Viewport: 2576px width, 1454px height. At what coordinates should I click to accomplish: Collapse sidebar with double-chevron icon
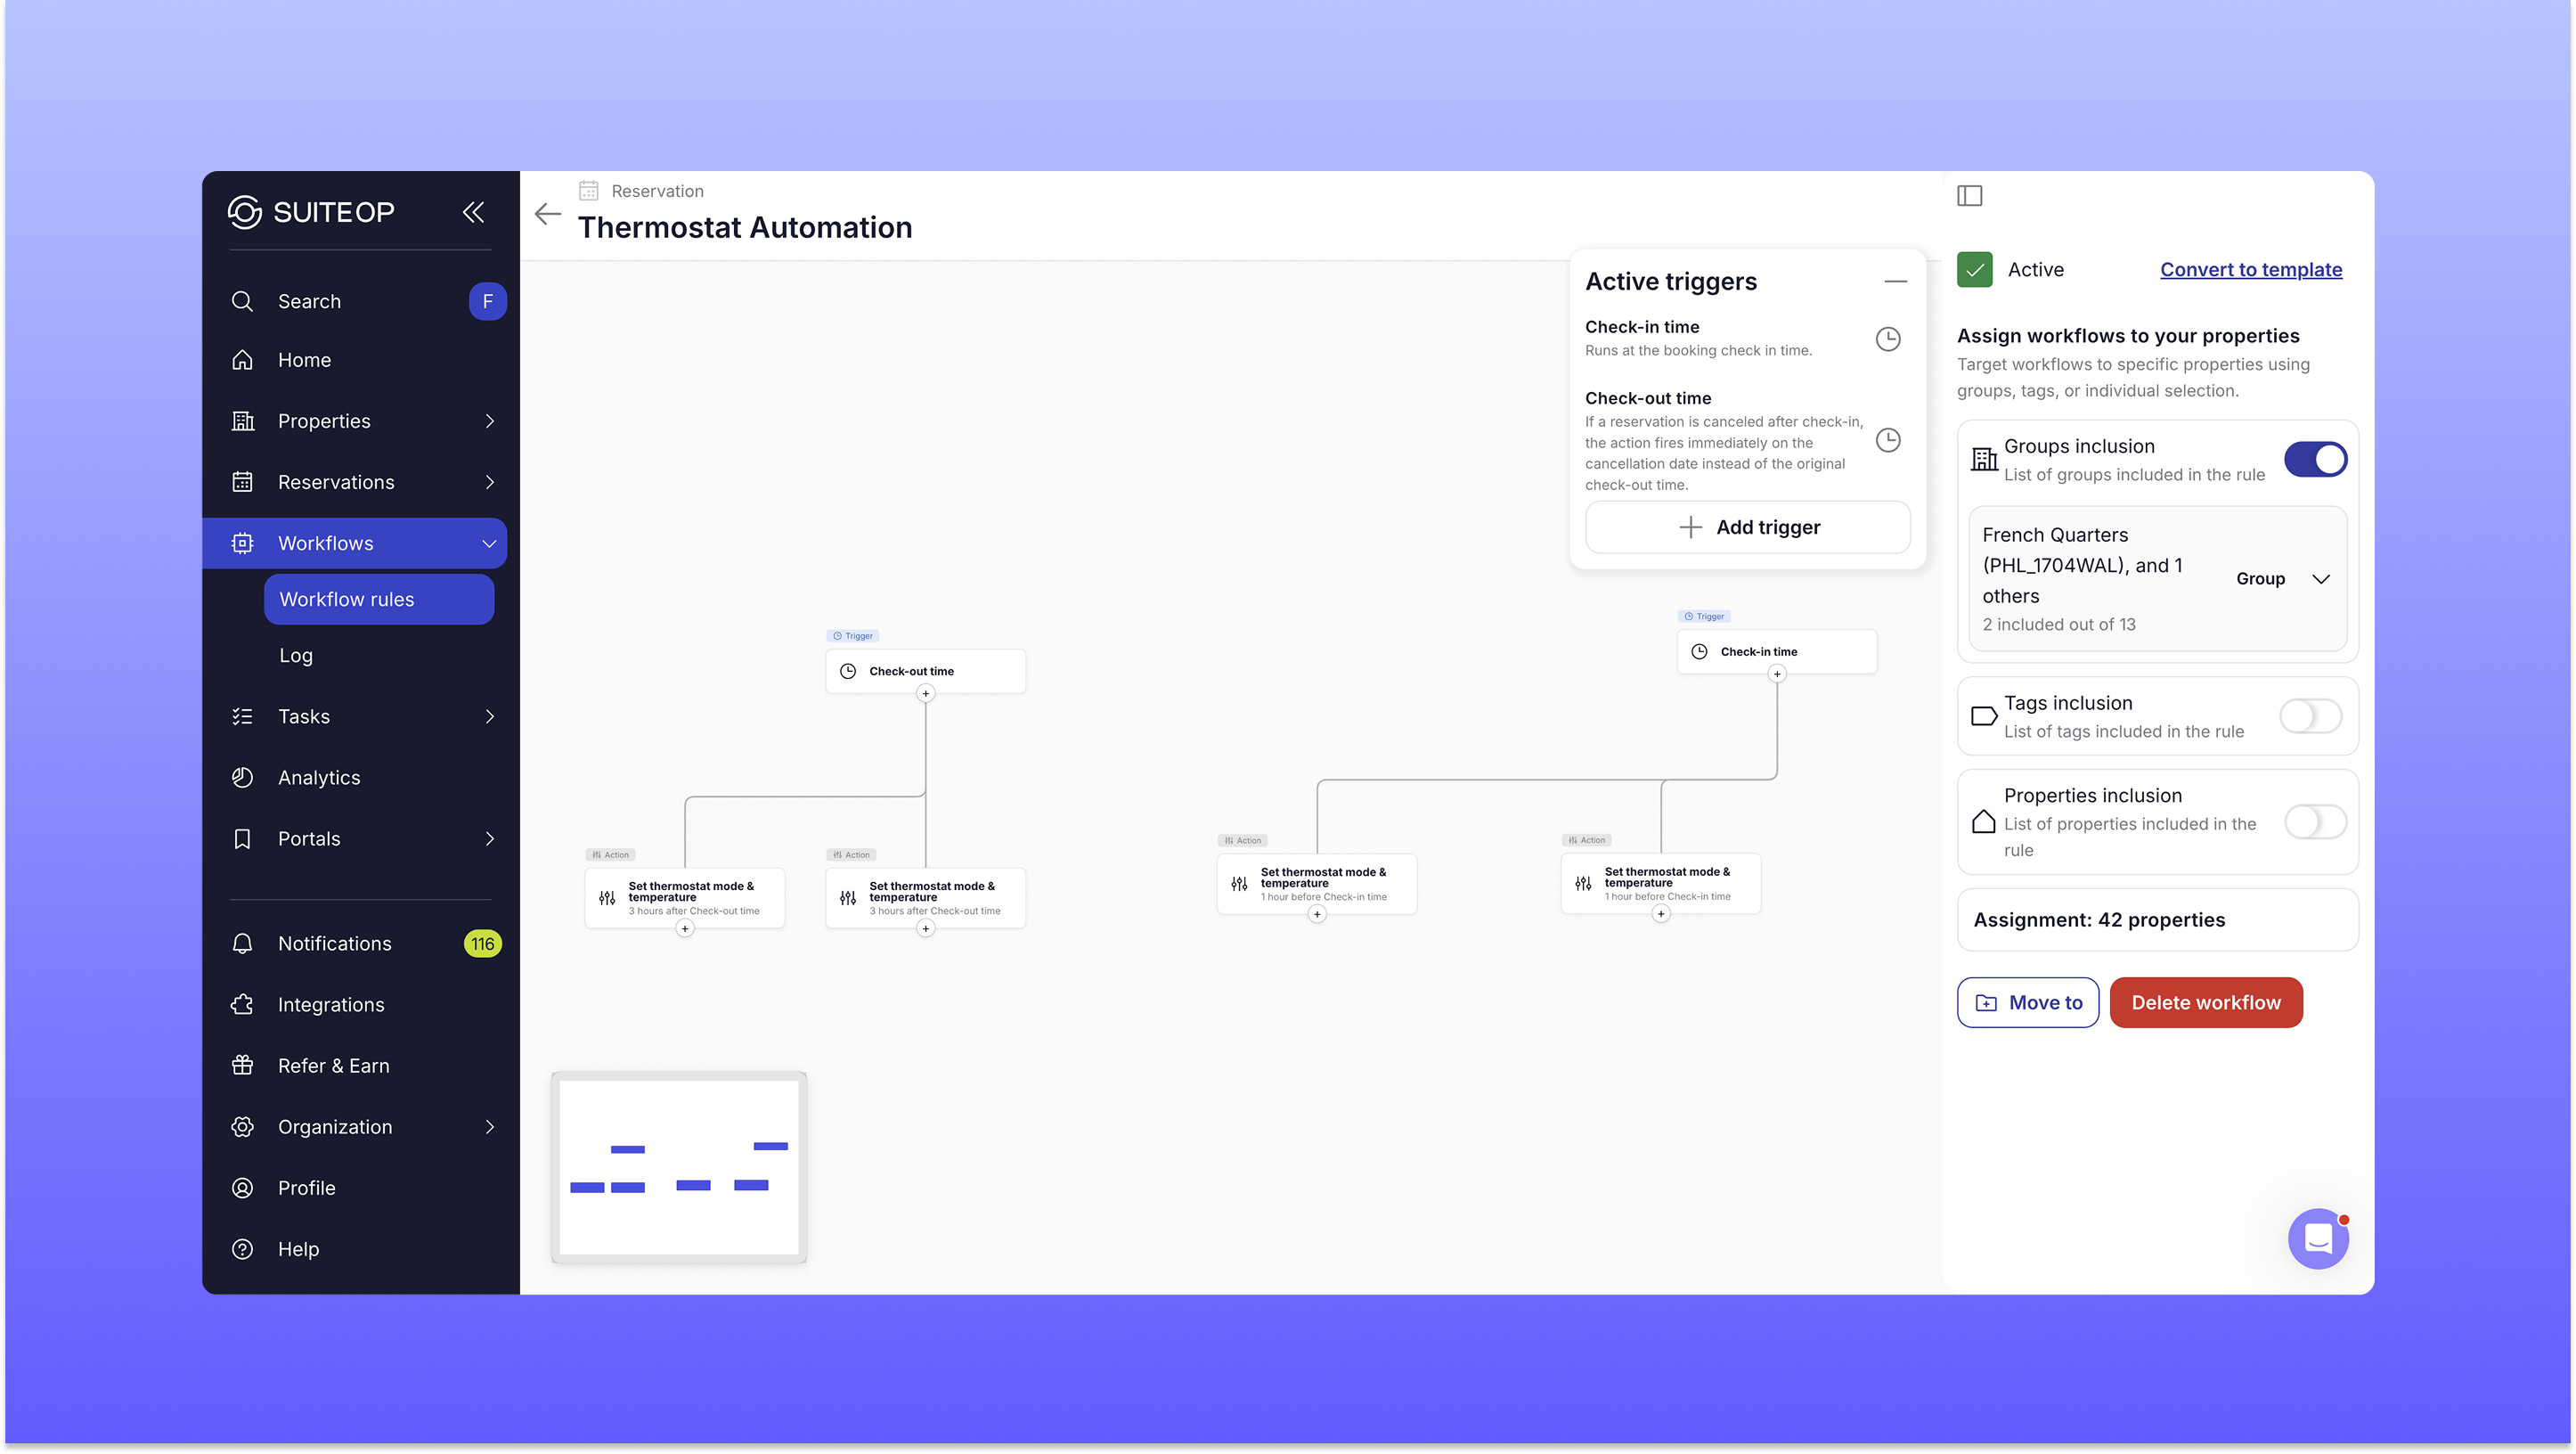tap(473, 212)
